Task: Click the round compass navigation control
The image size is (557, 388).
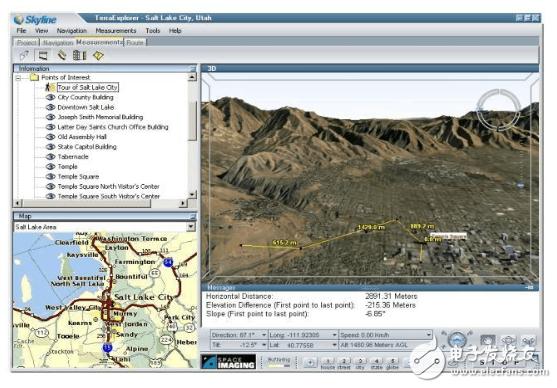Action: 457,340
